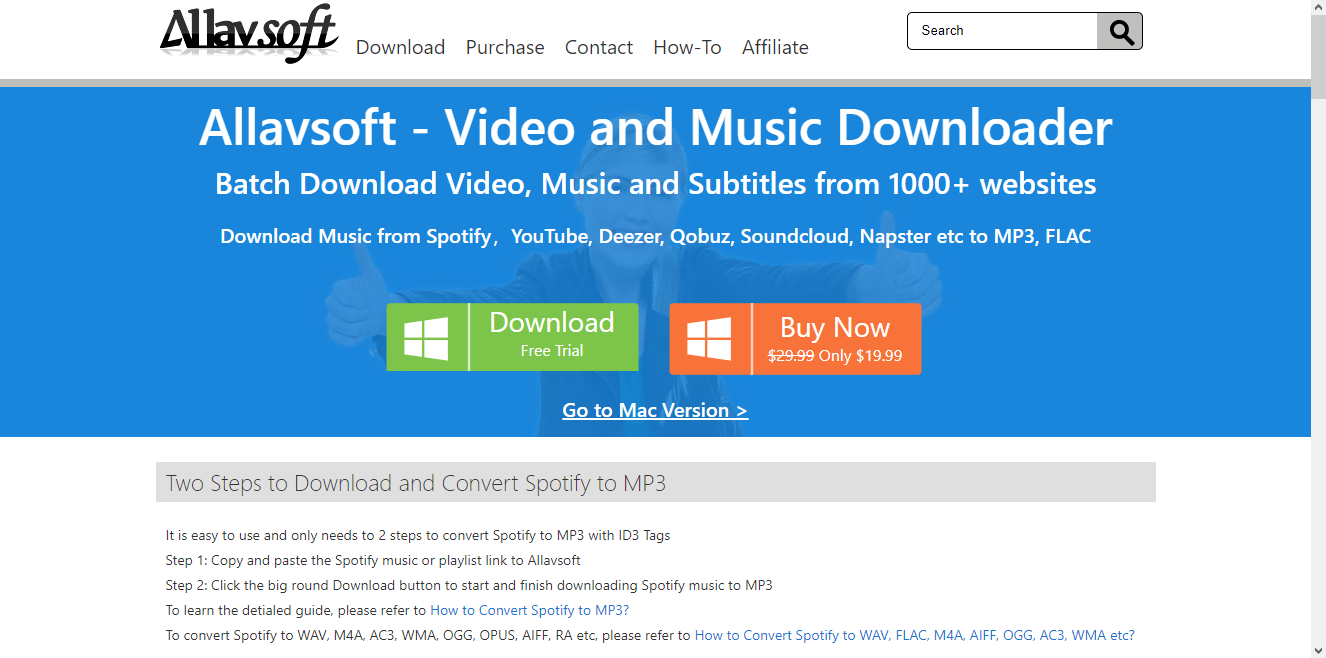Image resolution: width=1326 pixels, height=658 pixels.
Task: Open the Convert Spotify to WAV, FLAC link
Action: [914, 635]
